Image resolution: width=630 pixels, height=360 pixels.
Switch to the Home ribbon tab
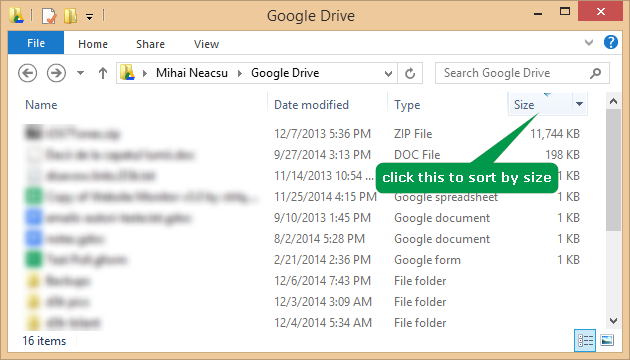(93, 44)
